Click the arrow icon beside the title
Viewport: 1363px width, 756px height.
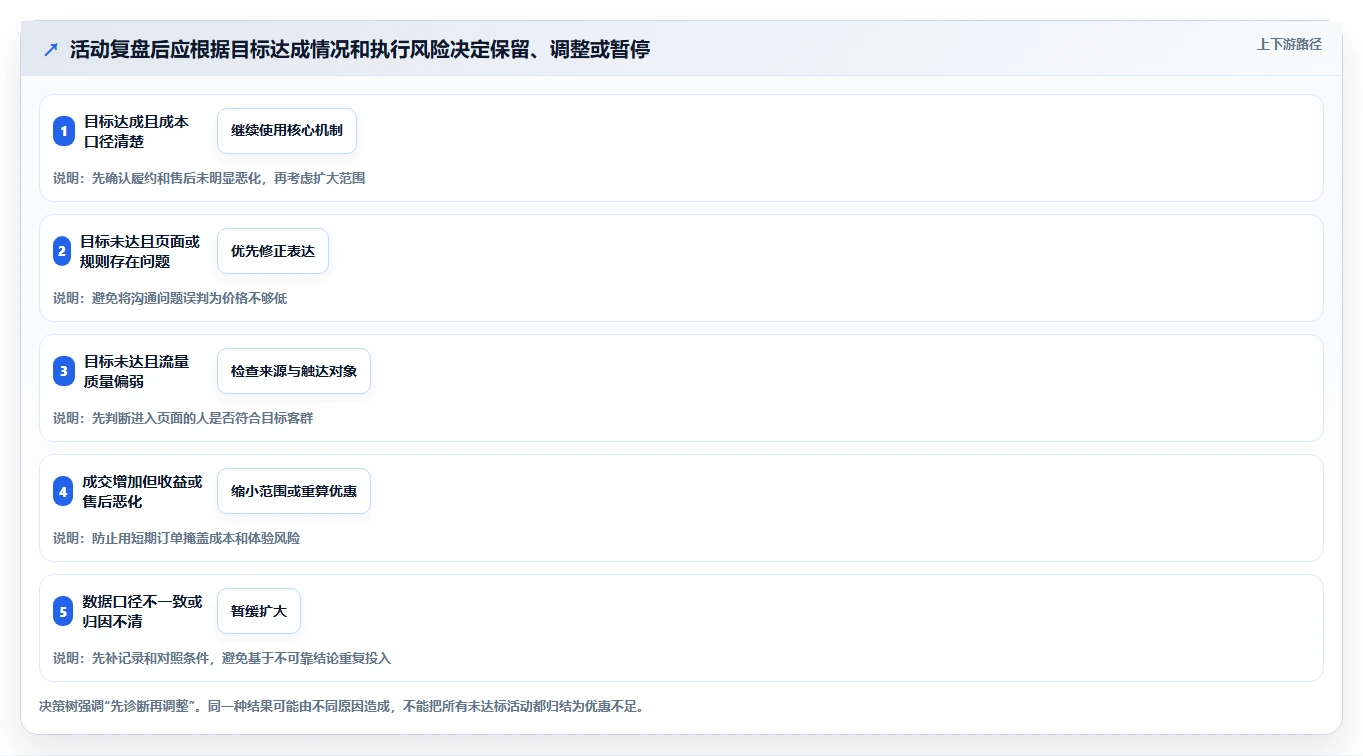51,49
